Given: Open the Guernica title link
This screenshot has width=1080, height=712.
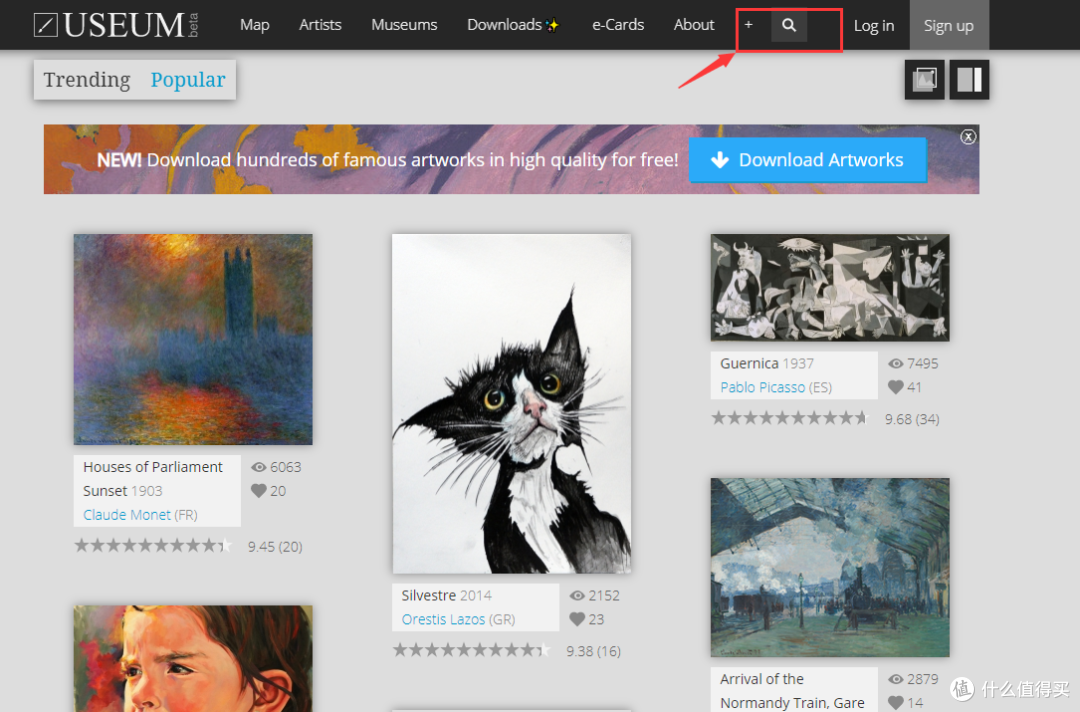Looking at the screenshot, I should [x=749, y=364].
